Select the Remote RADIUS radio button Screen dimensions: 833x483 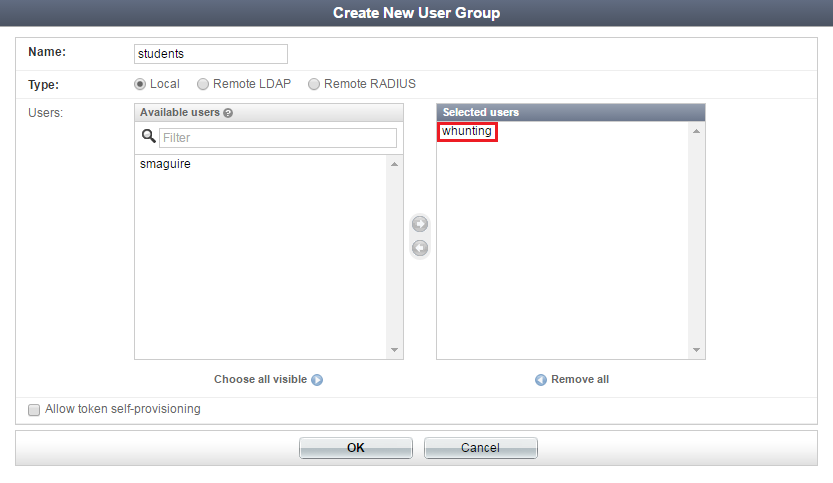coord(314,84)
